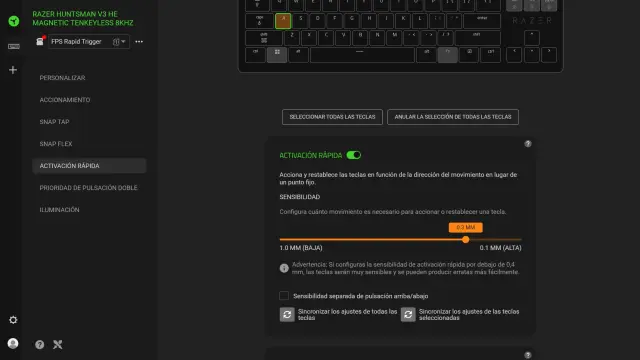Viewport: 640px width, 360px height.
Task: Sync settings of all keys icon
Action: (287, 314)
